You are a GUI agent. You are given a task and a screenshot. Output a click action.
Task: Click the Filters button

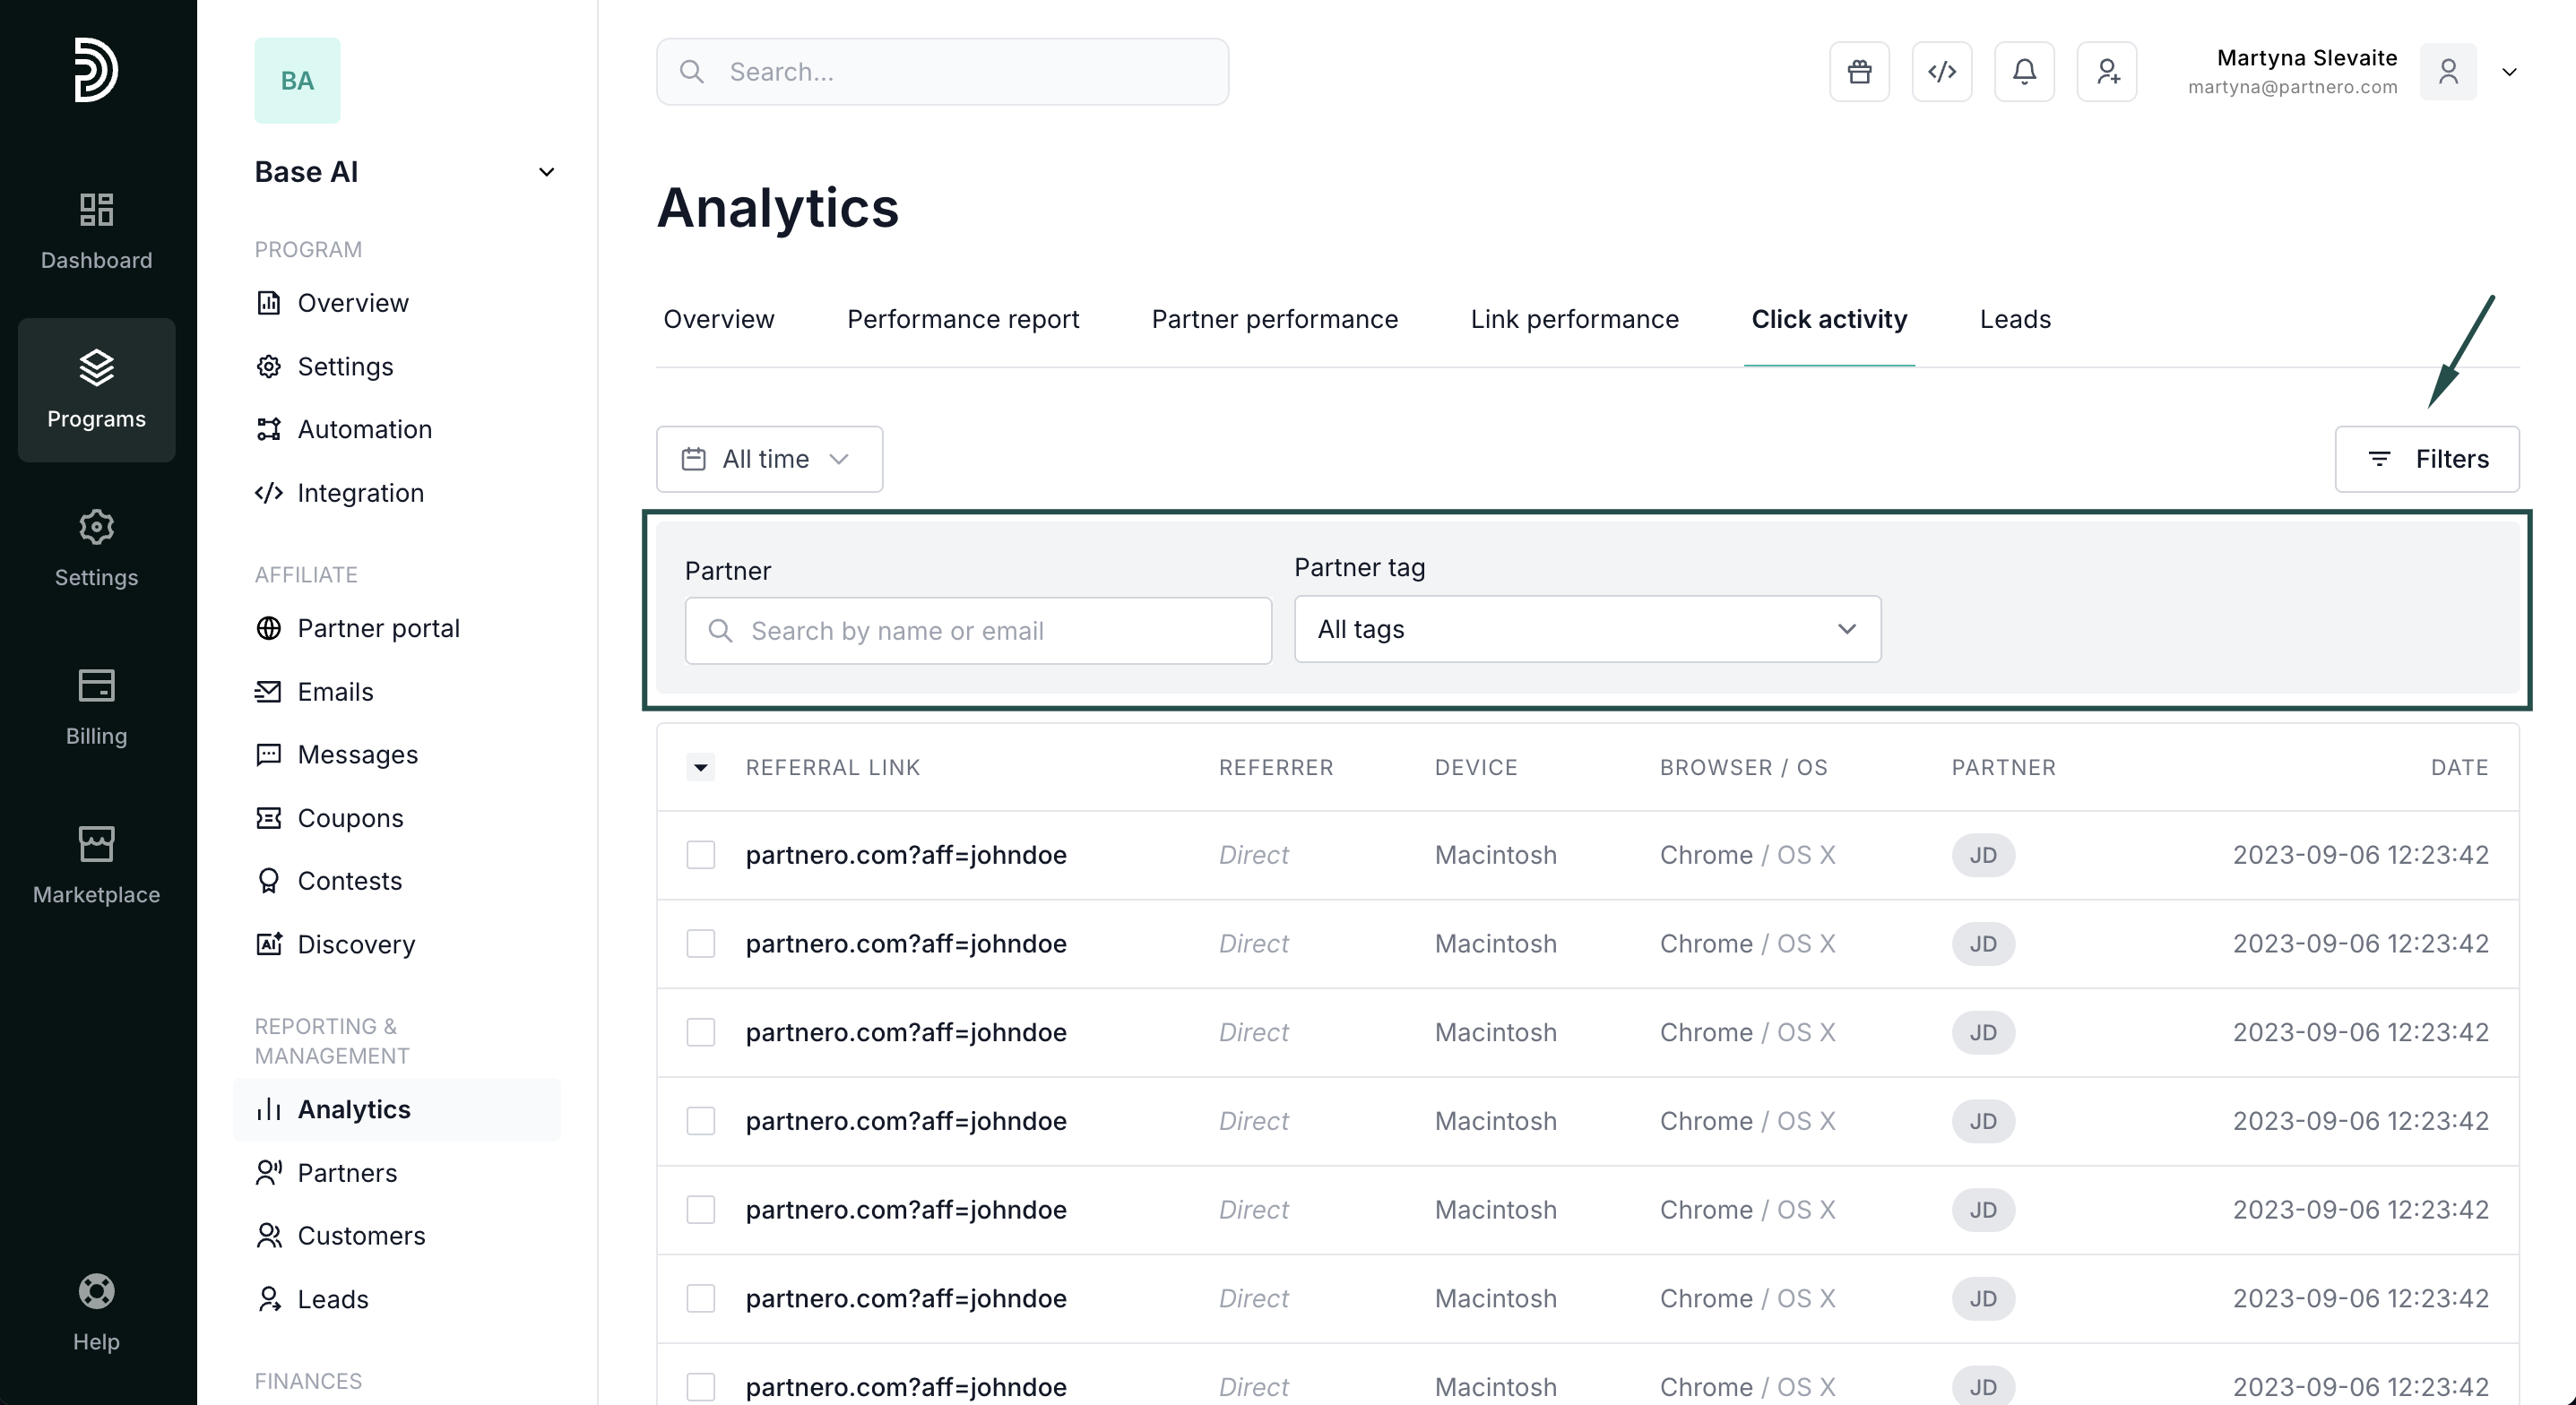(2426, 459)
